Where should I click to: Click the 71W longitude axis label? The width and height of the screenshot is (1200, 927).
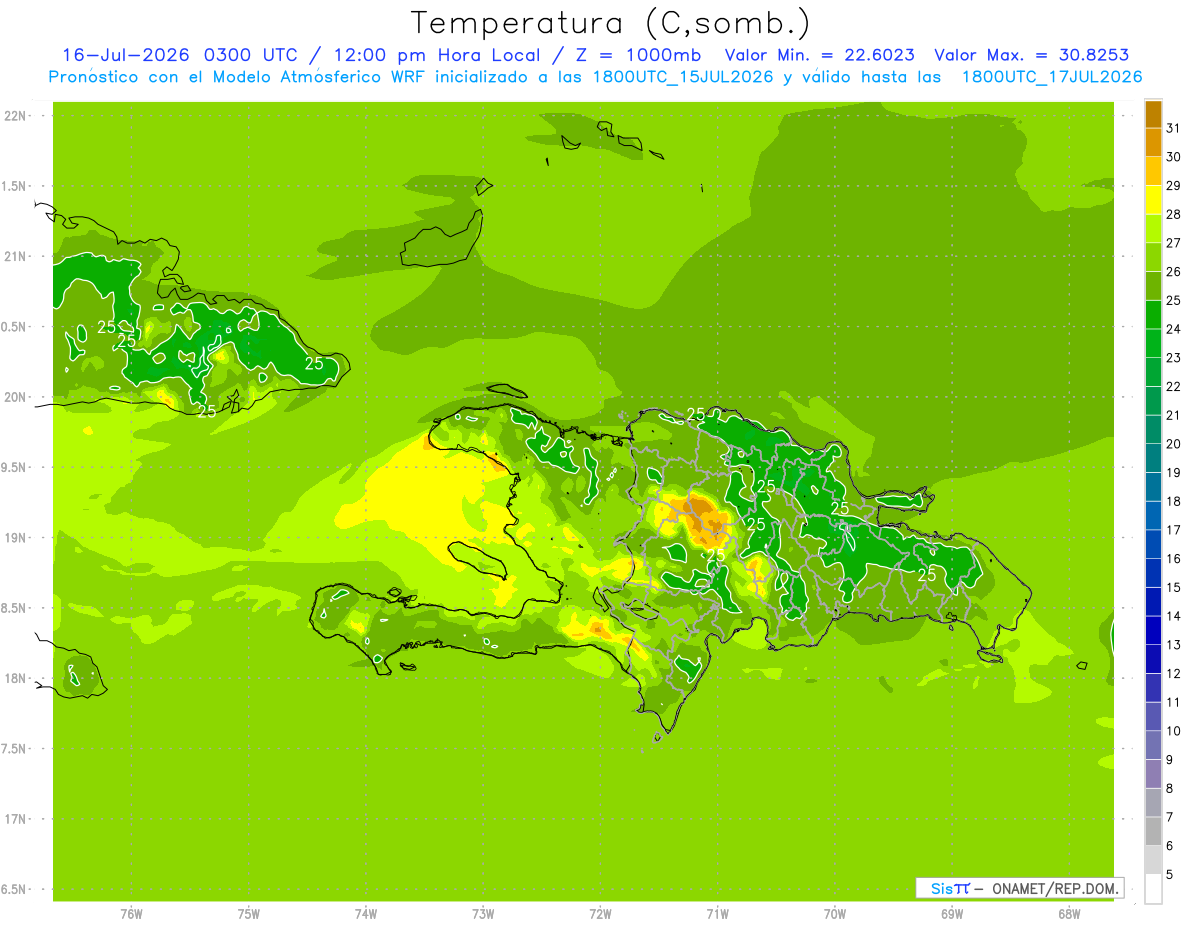(x=717, y=913)
